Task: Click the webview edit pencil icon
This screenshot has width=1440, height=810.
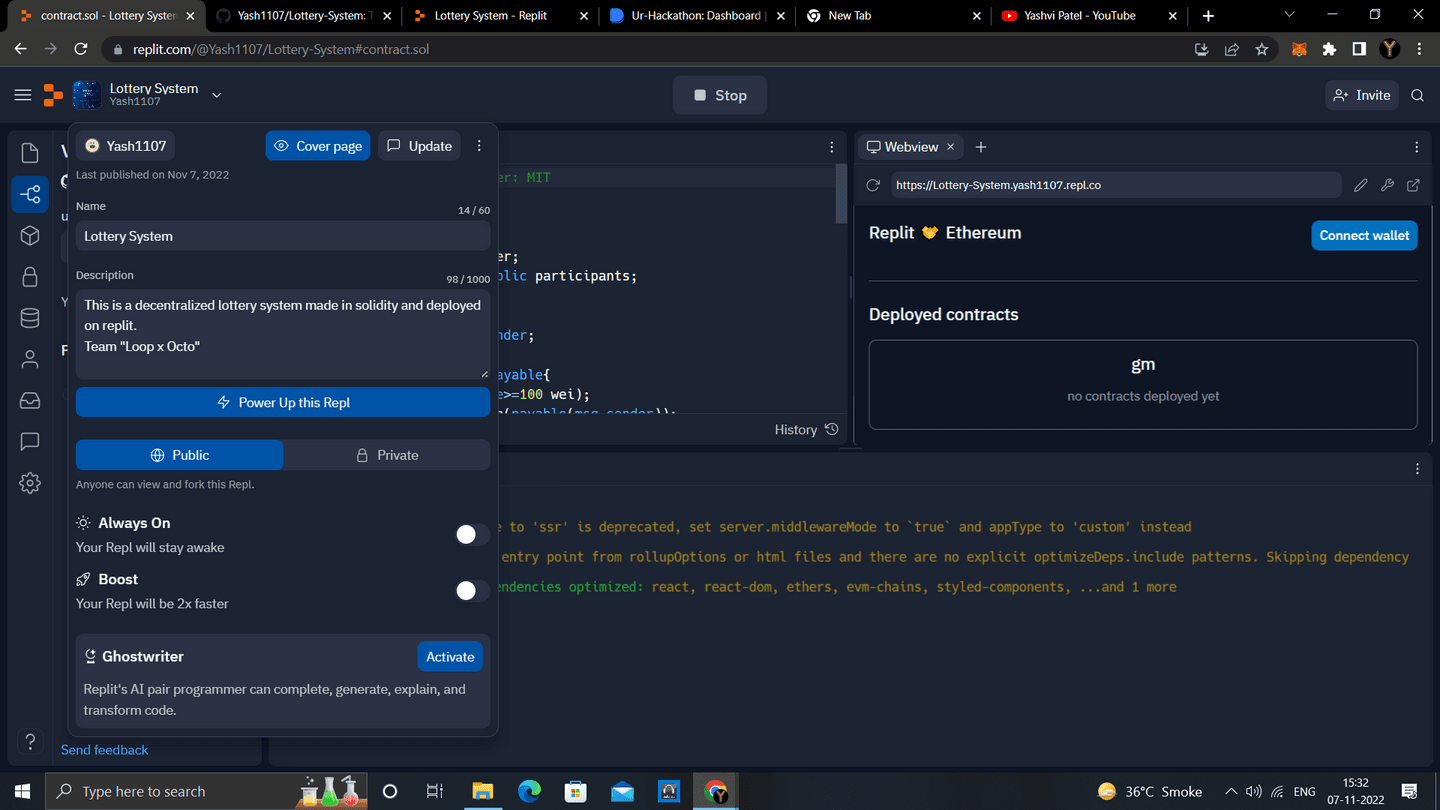Action: click(1360, 185)
